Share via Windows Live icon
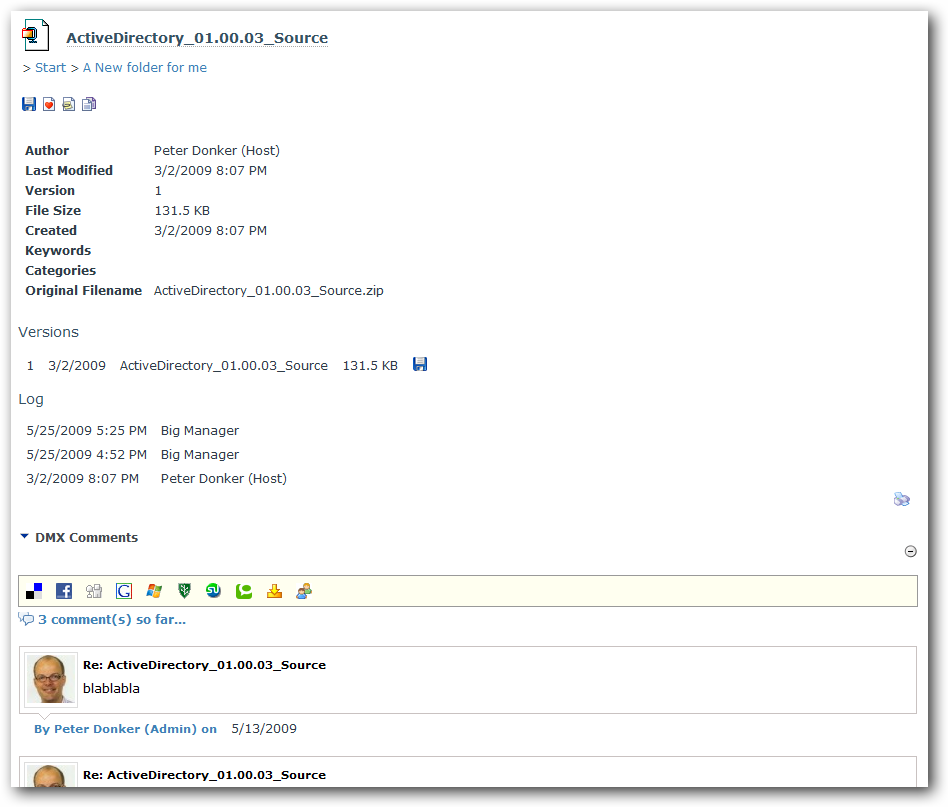948x807 pixels. [154, 591]
